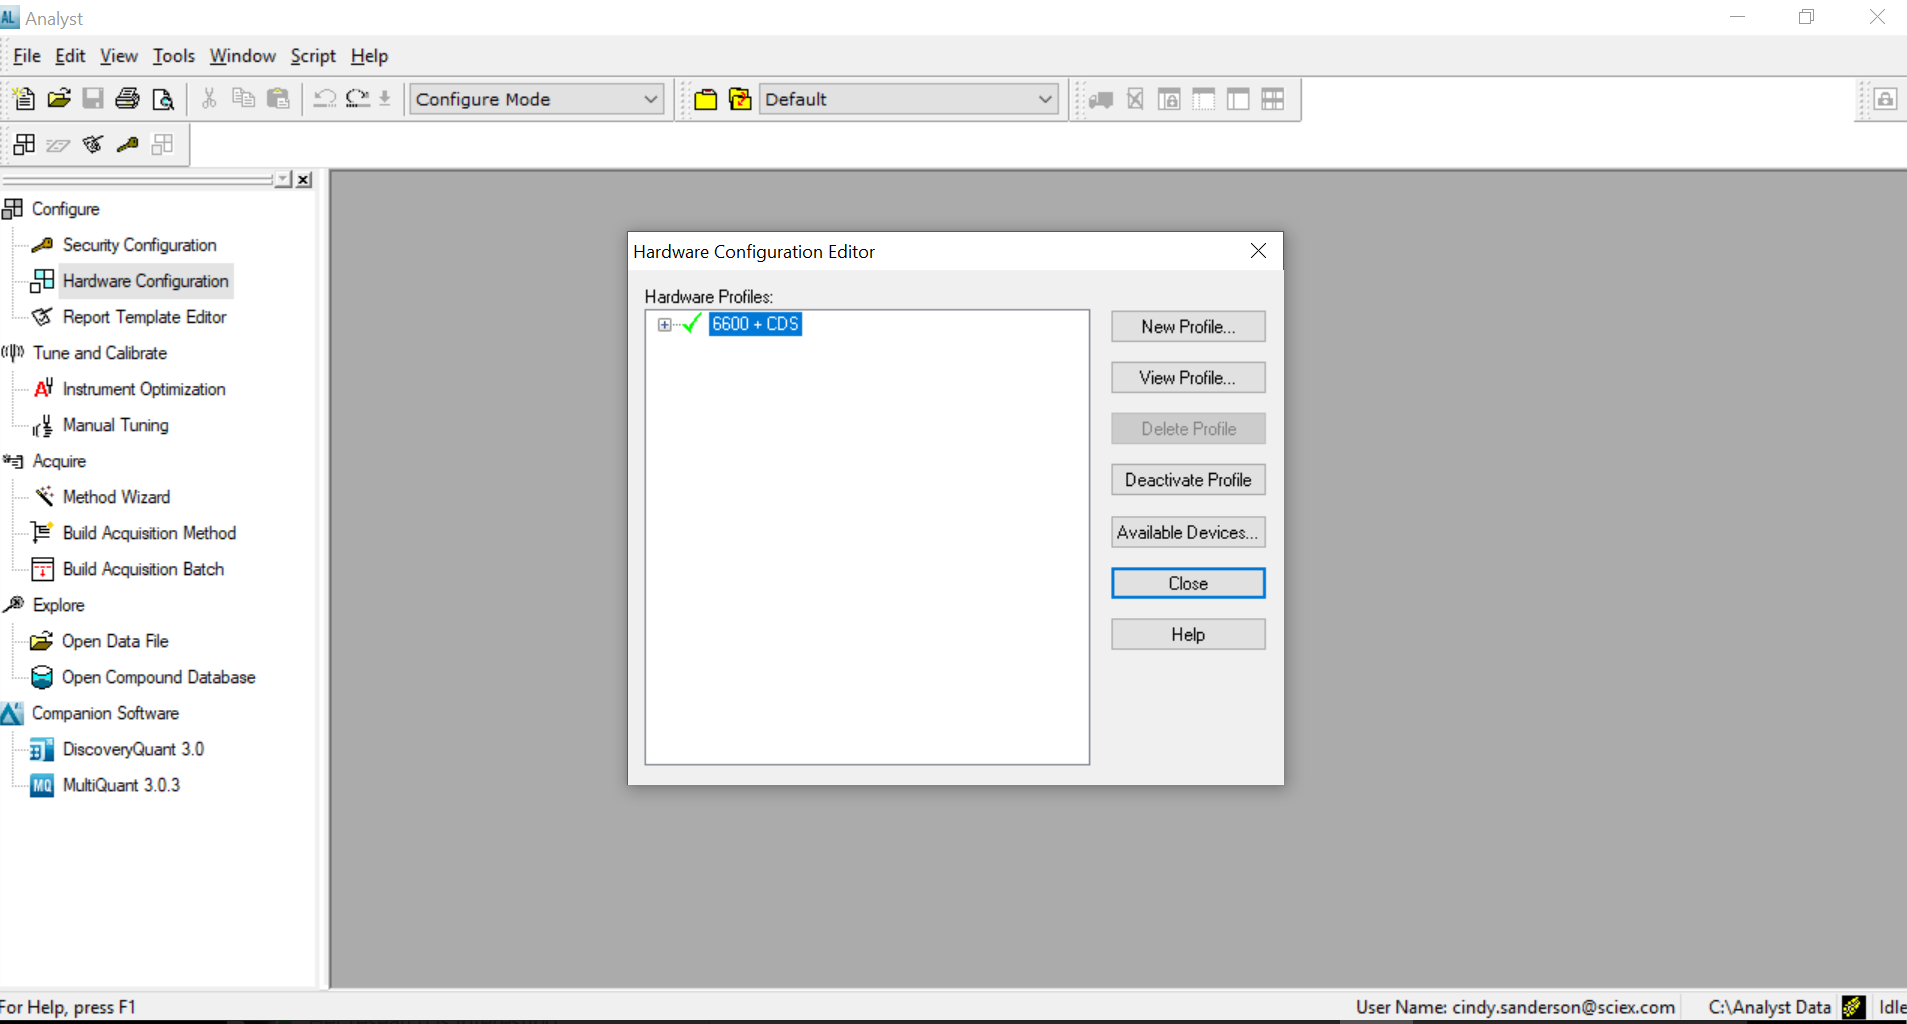Click the New Project yellow folder icon
The image size is (1907, 1024).
point(705,99)
